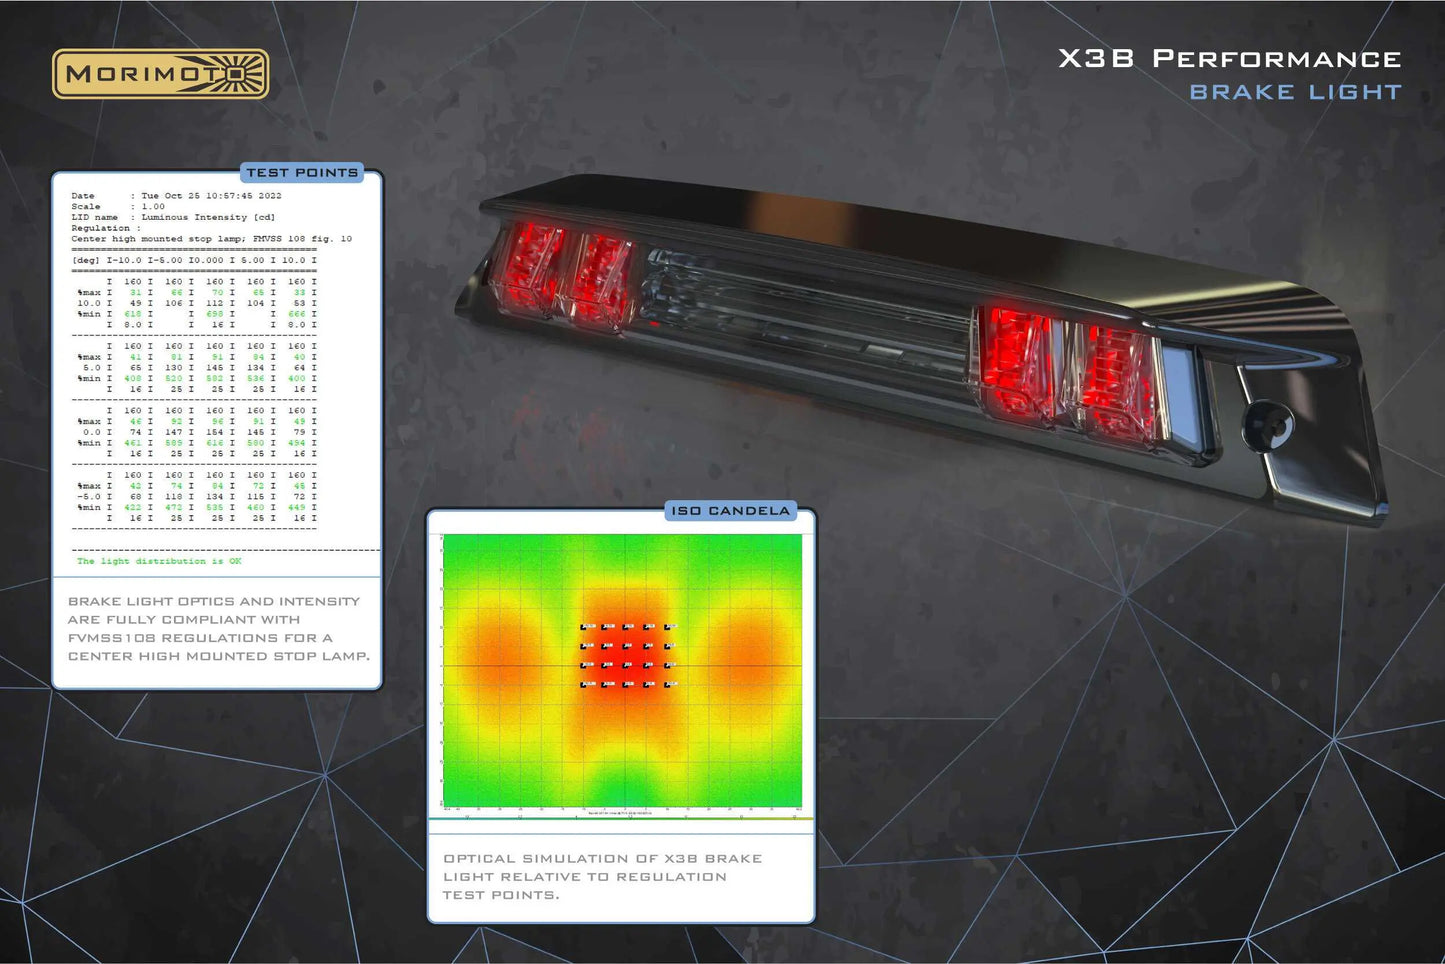Image resolution: width=1445 pixels, height=964 pixels.
Task: Click the Morimoto logo badge
Action: point(160,74)
